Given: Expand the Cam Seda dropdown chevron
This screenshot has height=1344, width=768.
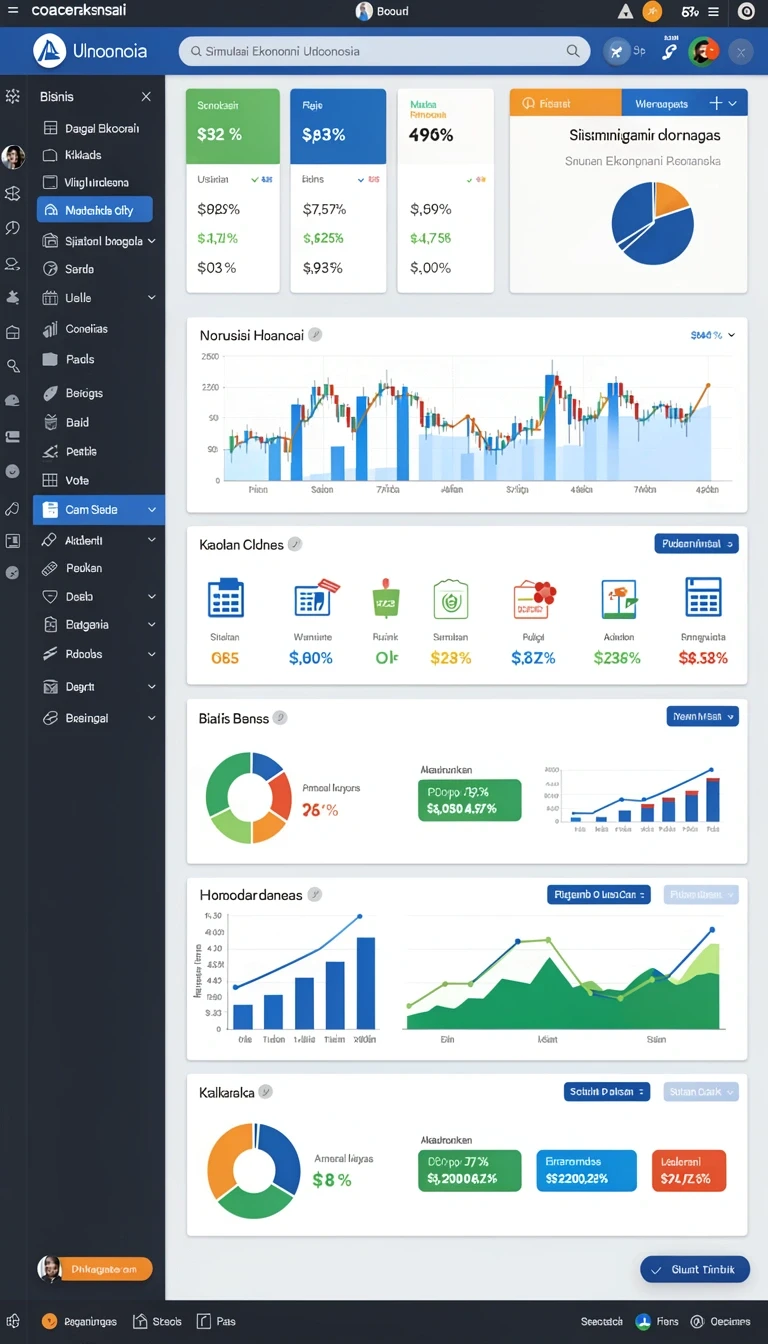Looking at the screenshot, I should point(152,510).
